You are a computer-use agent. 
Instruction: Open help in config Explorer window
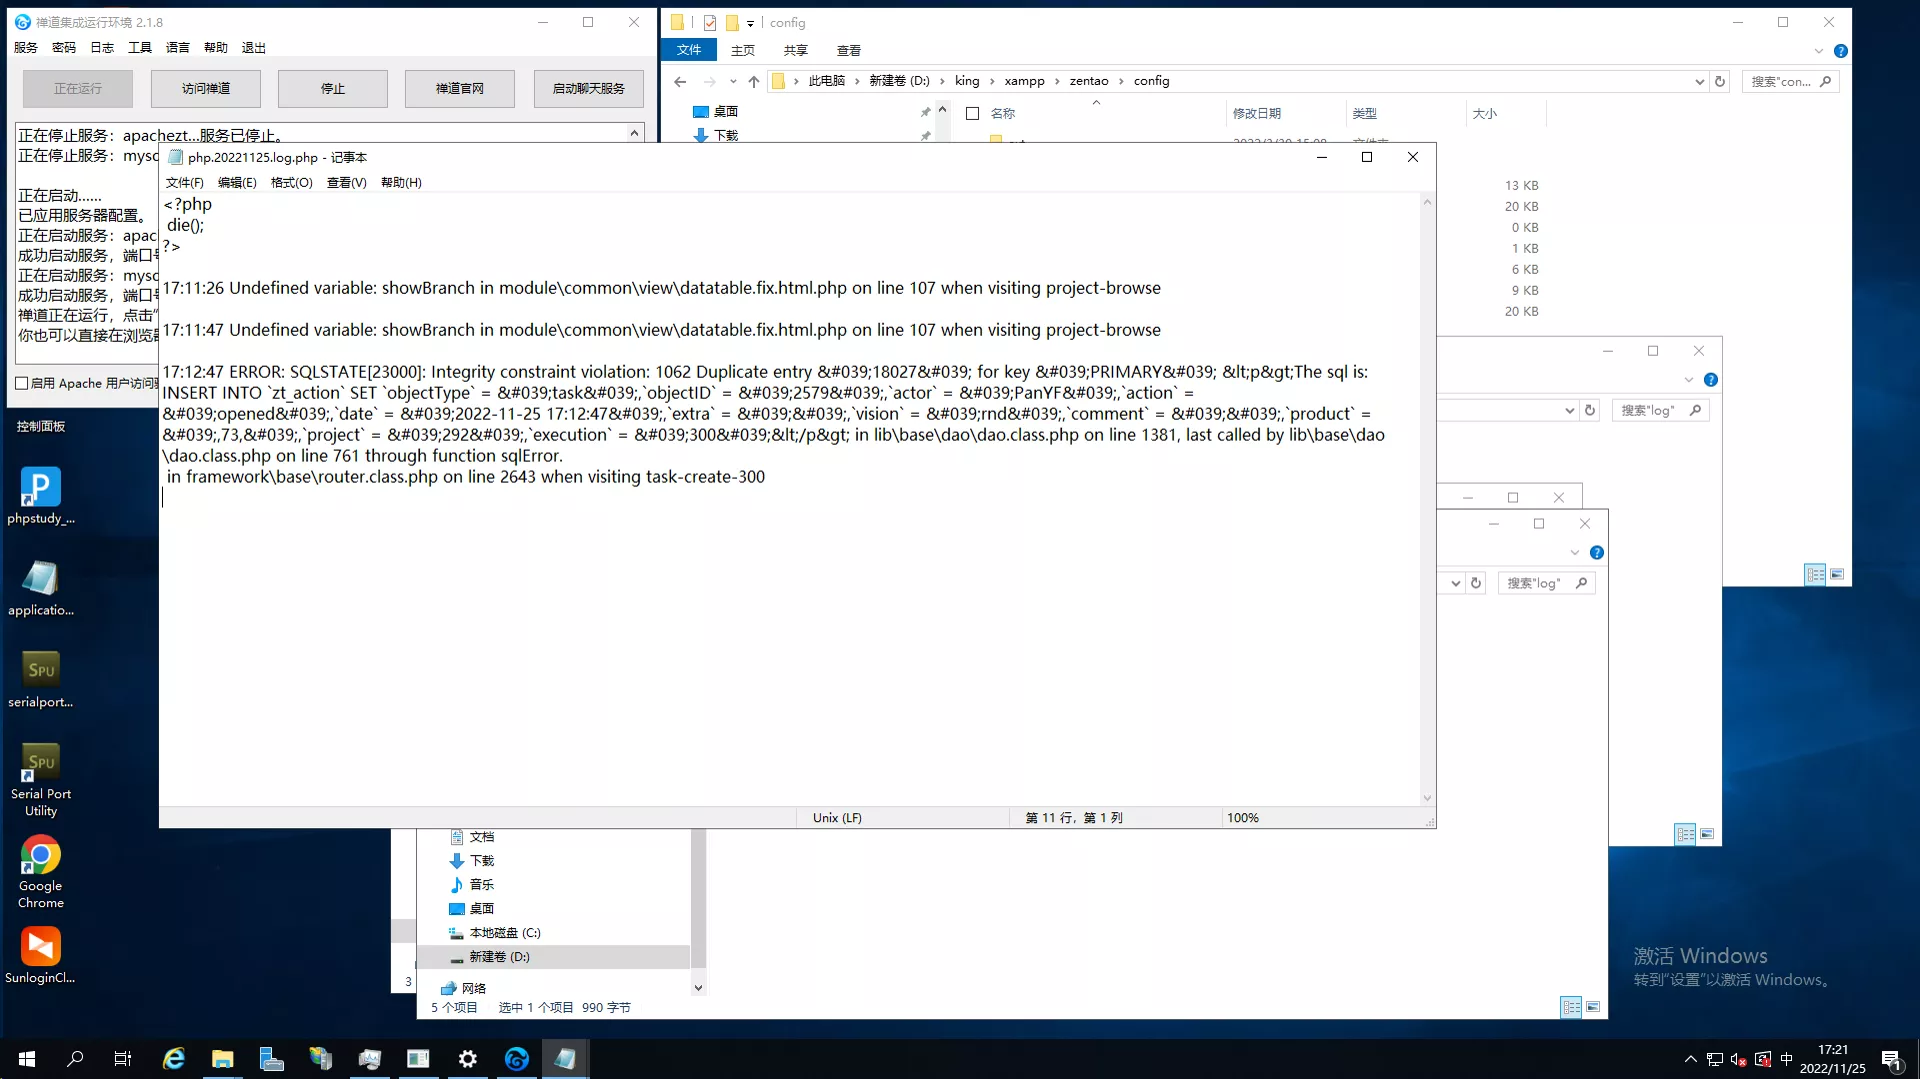click(x=1841, y=51)
